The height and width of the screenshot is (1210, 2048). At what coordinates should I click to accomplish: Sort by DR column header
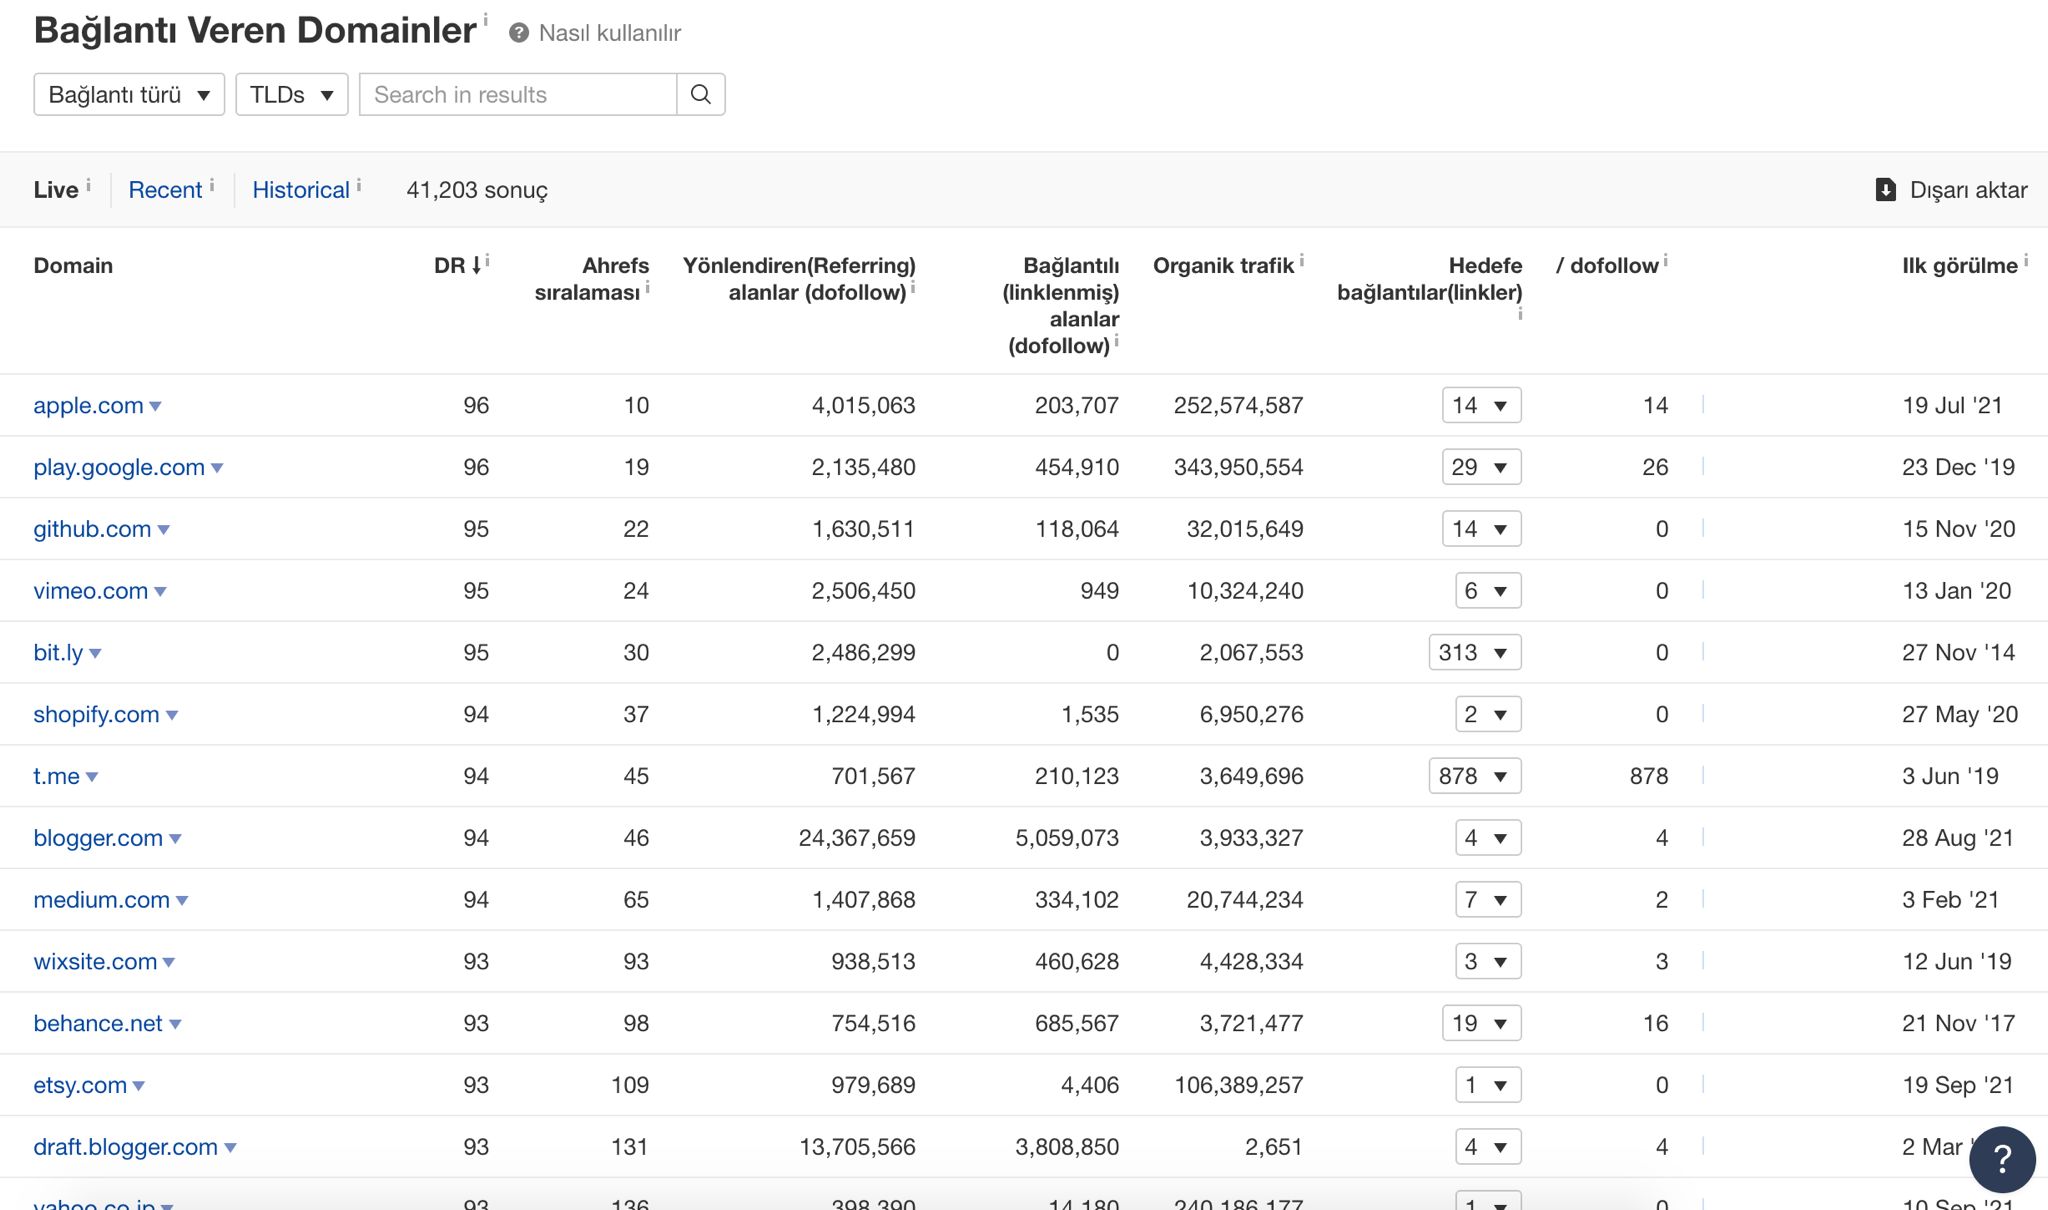coord(450,265)
